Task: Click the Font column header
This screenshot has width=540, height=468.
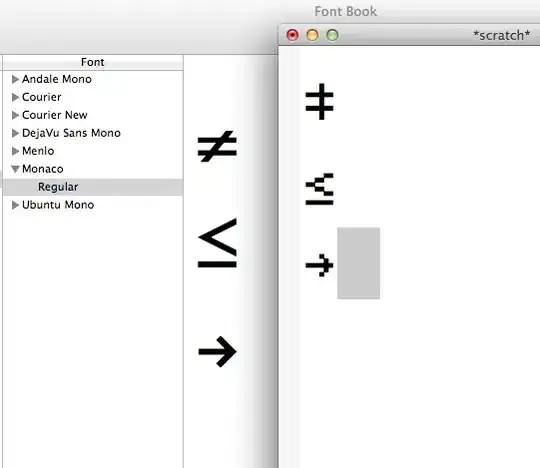Action: 93,62
